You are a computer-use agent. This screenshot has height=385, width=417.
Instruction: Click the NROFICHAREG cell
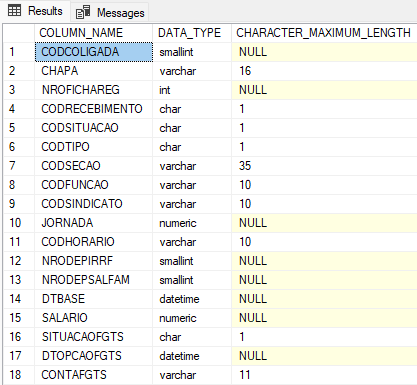[94, 90]
